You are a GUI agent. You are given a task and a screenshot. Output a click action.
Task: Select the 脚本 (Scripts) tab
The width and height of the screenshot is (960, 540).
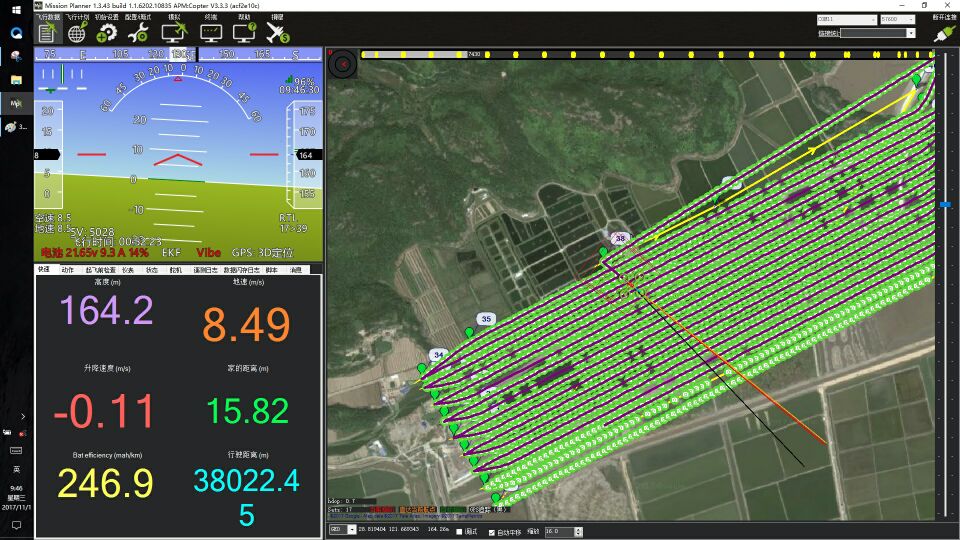272,270
